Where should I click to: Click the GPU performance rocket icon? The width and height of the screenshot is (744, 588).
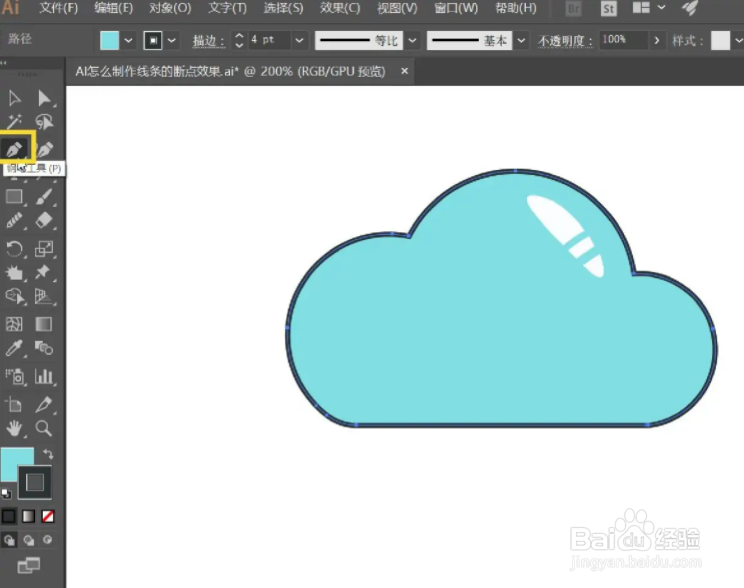[690, 8]
